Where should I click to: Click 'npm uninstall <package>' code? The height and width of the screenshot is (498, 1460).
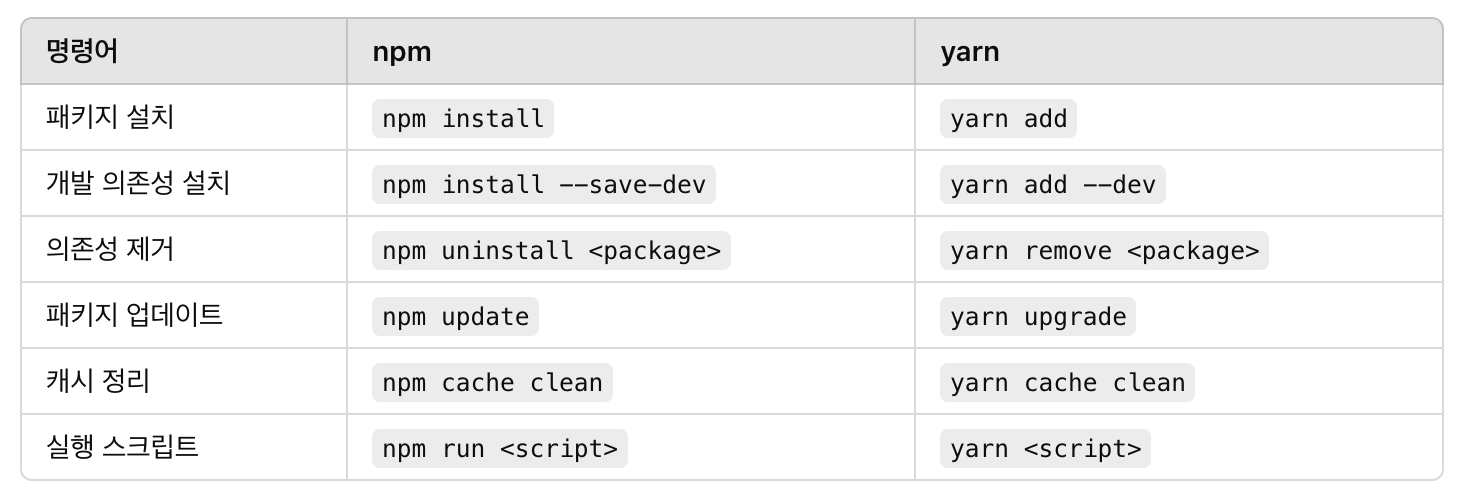click(x=551, y=251)
